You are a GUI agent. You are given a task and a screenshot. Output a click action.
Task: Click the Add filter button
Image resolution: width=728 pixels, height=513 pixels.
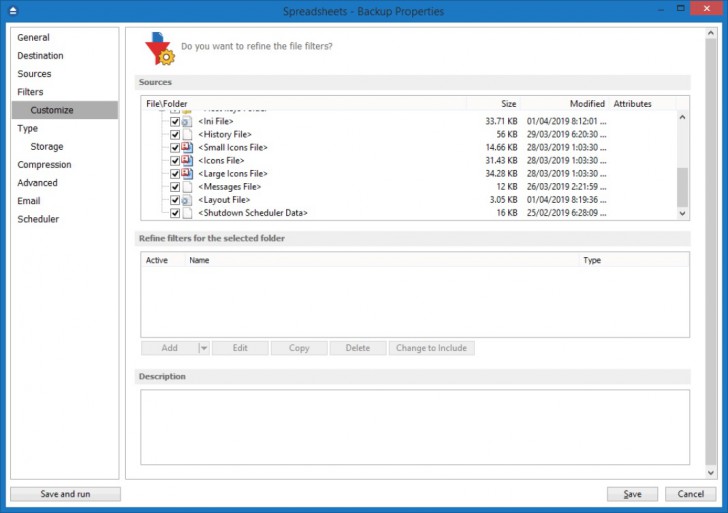coord(169,348)
